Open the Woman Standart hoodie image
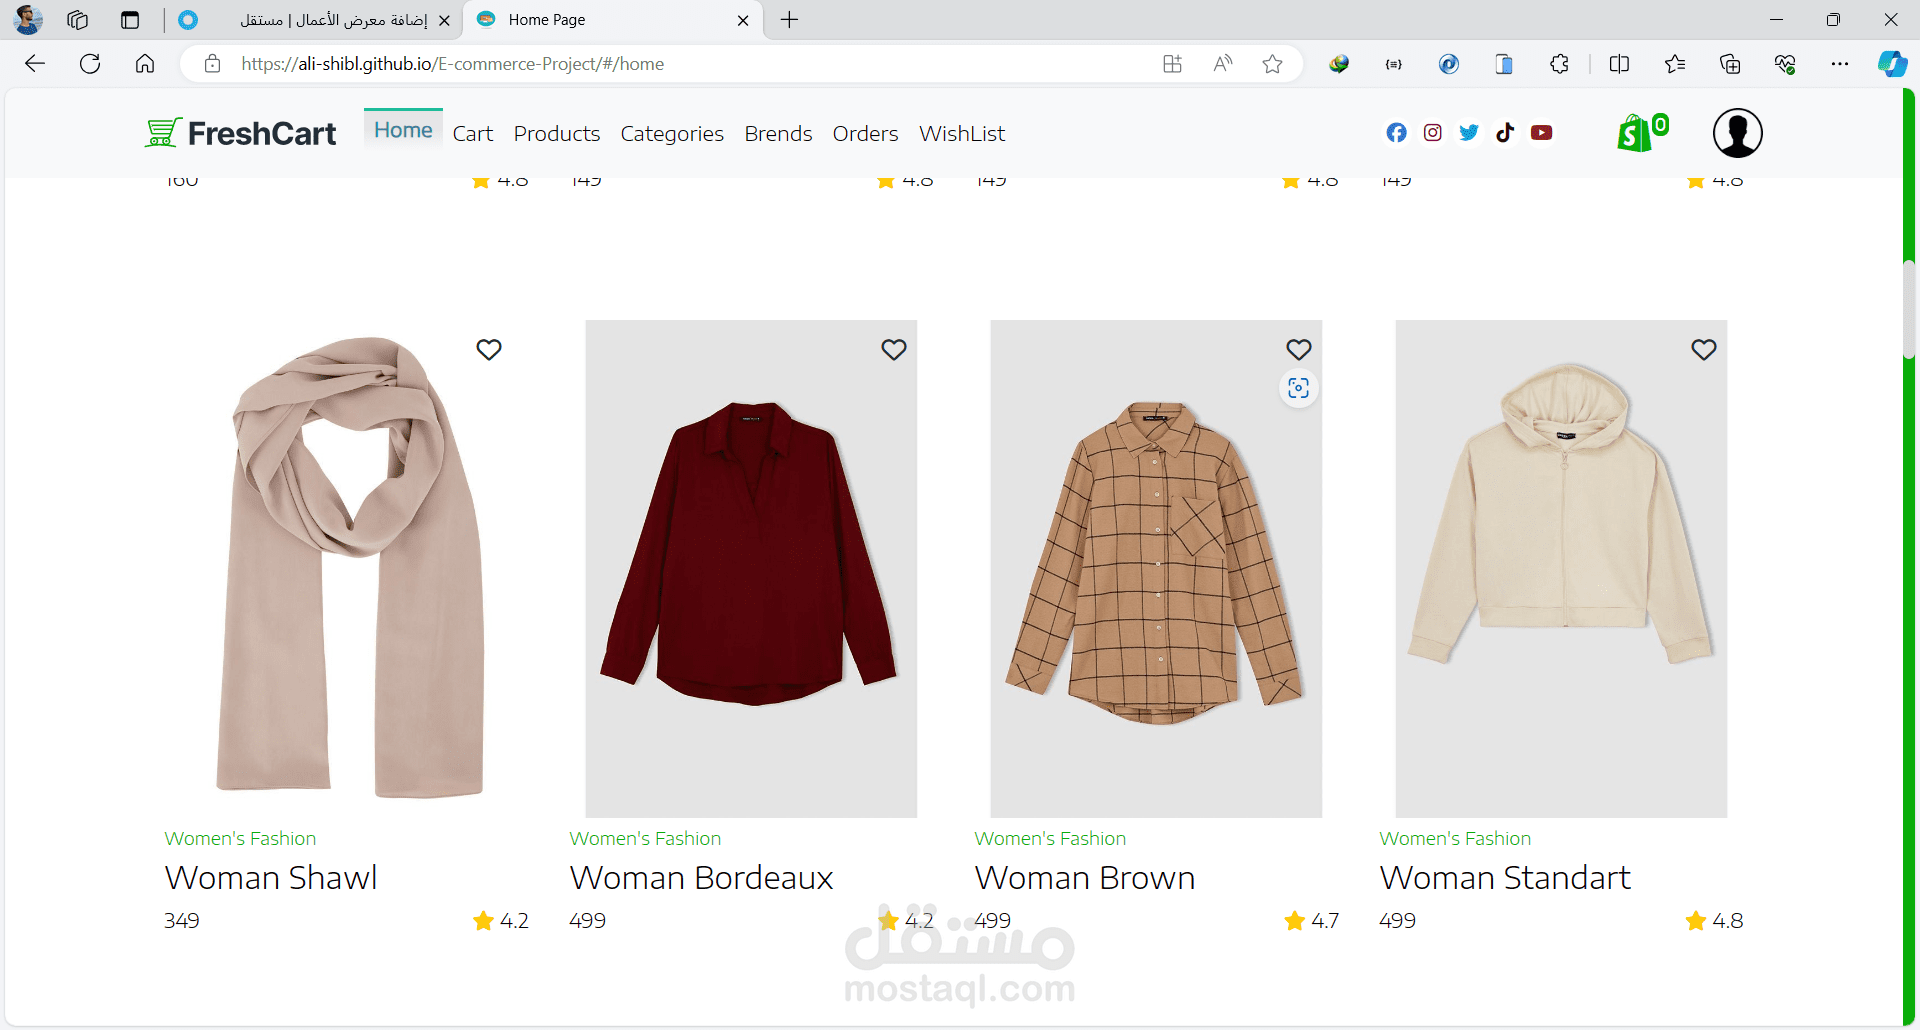This screenshot has width=1920, height=1030. pyautogui.click(x=1561, y=569)
